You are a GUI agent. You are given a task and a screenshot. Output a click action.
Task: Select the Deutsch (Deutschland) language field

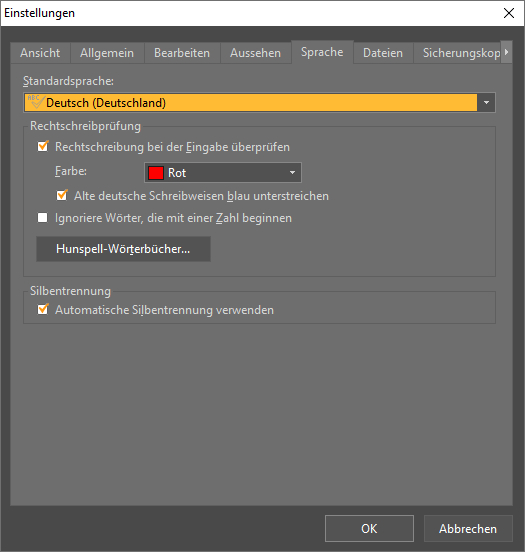259,102
